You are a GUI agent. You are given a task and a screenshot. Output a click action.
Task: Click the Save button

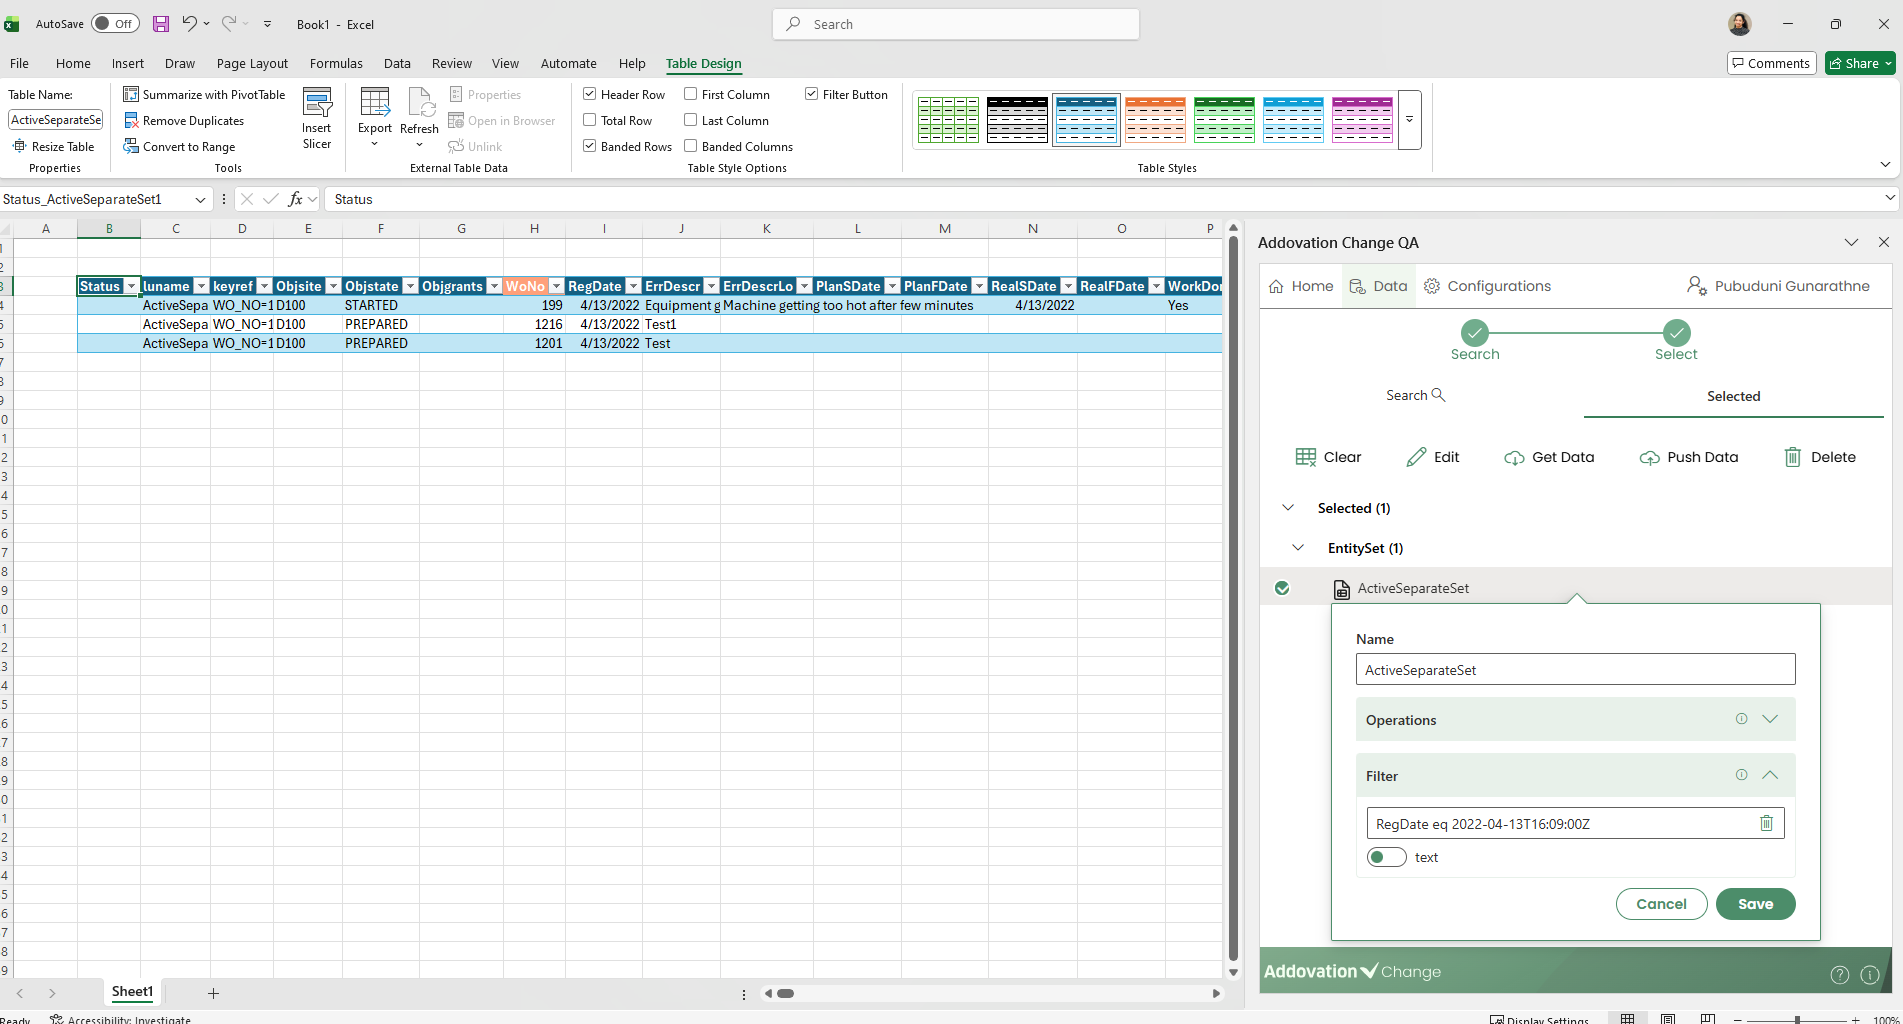(x=1755, y=904)
